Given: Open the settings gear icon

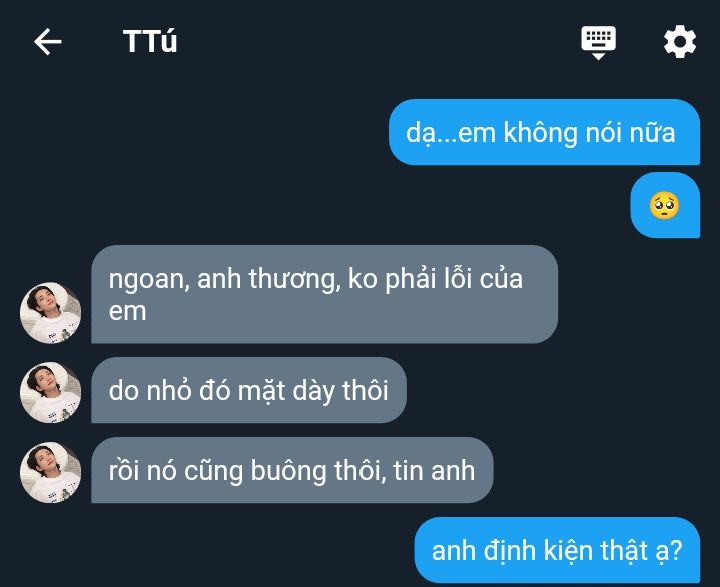Looking at the screenshot, I should [x=680, y=42].
